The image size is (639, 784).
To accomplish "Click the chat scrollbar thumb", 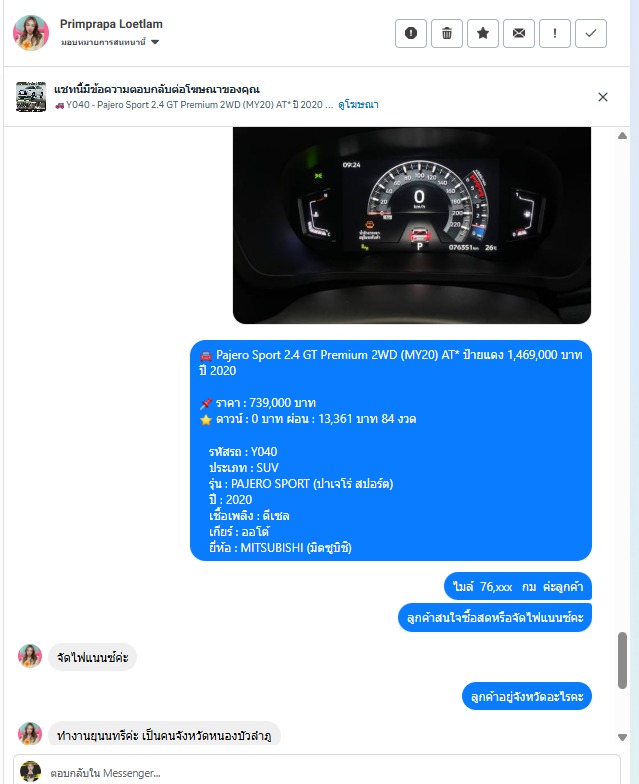I will 622,660.
